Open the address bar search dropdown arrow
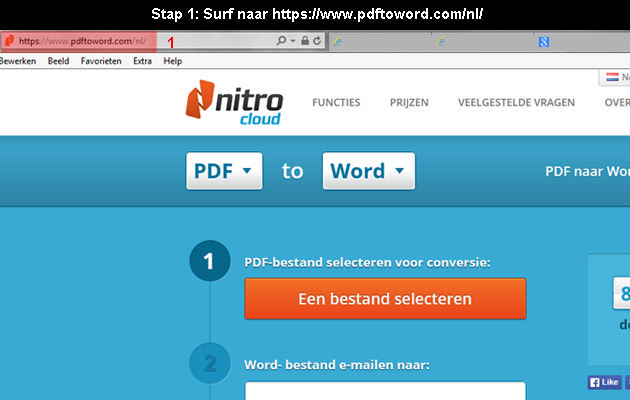This screenshot has height=400, width=630. point(293,41)
